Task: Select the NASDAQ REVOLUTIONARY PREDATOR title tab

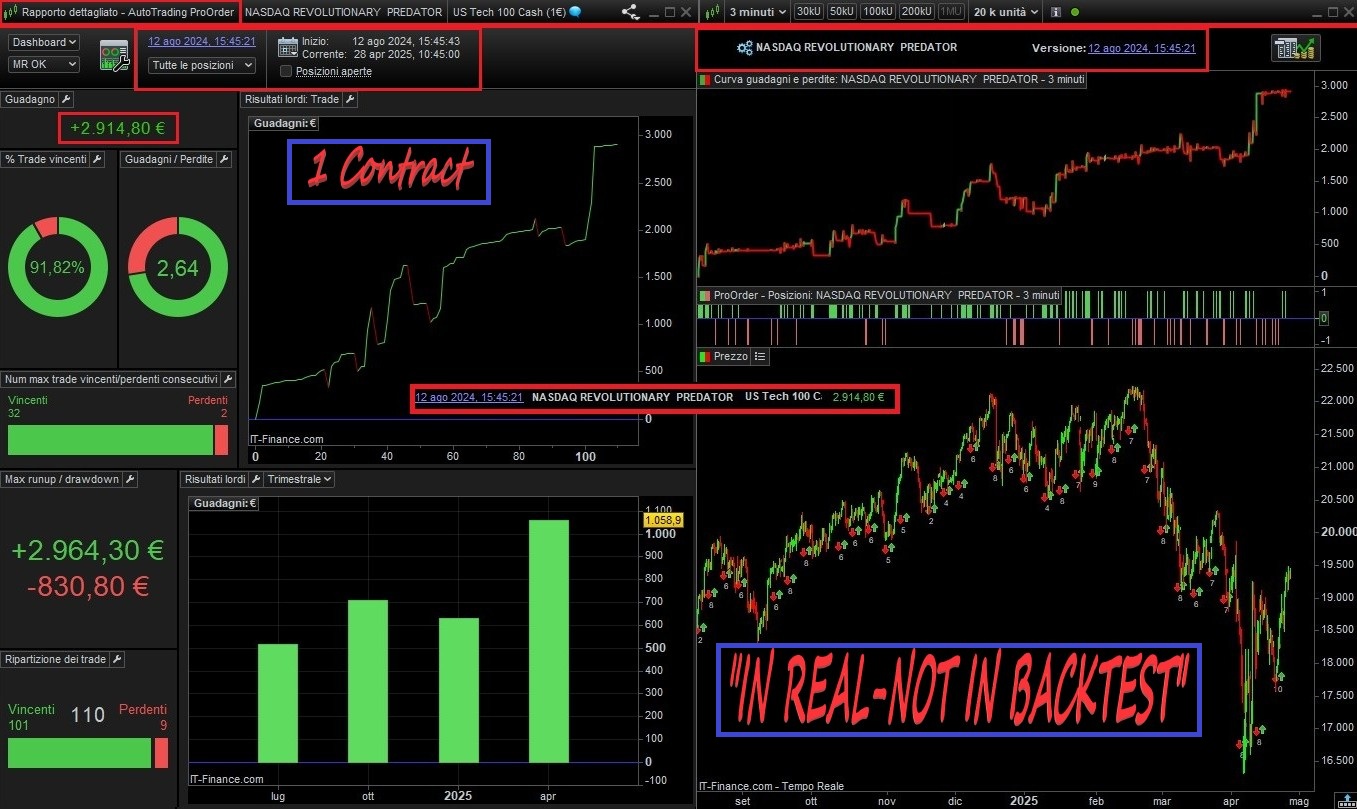Action: click(x=343, y=12)
